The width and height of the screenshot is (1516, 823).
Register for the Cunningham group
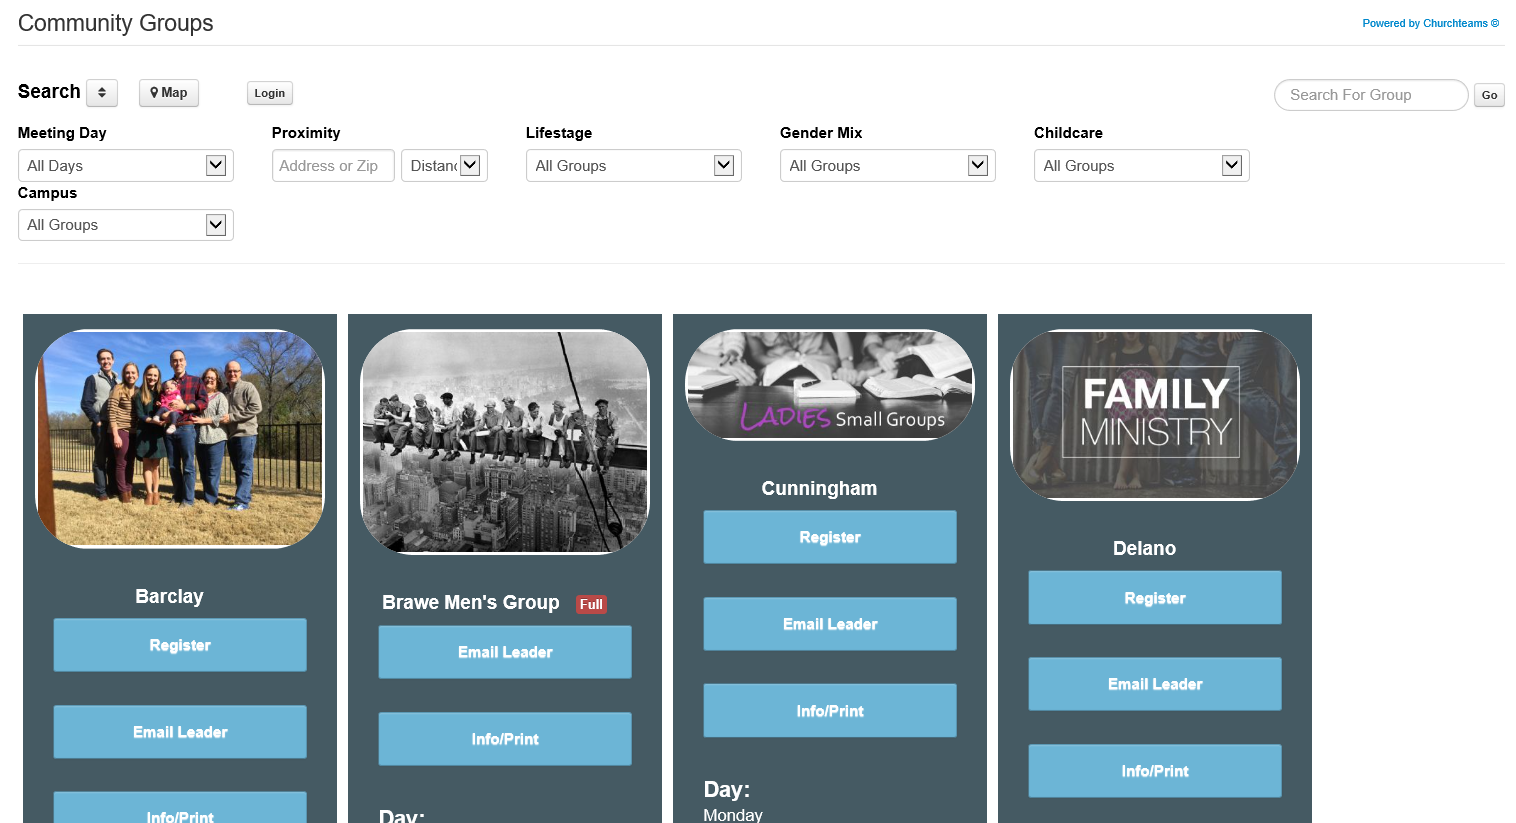pos(830,537)
